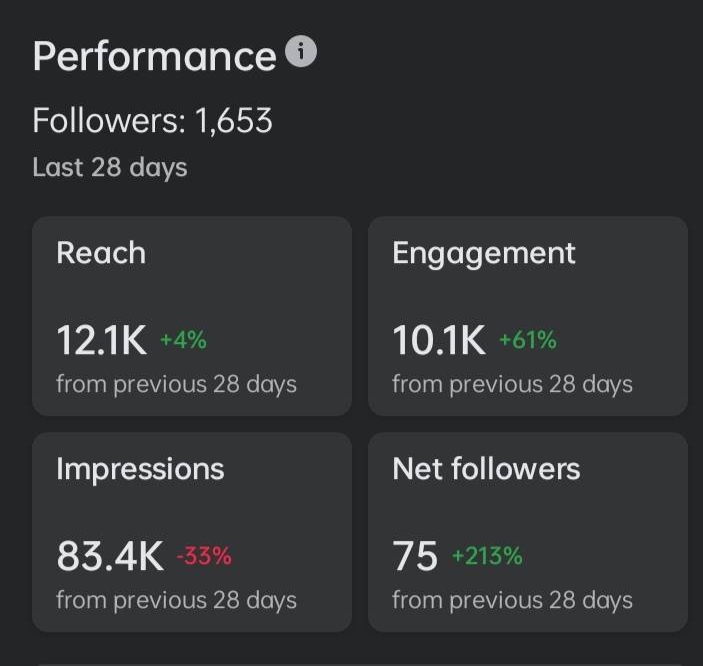Open the Net followers card title

[486, 469]
